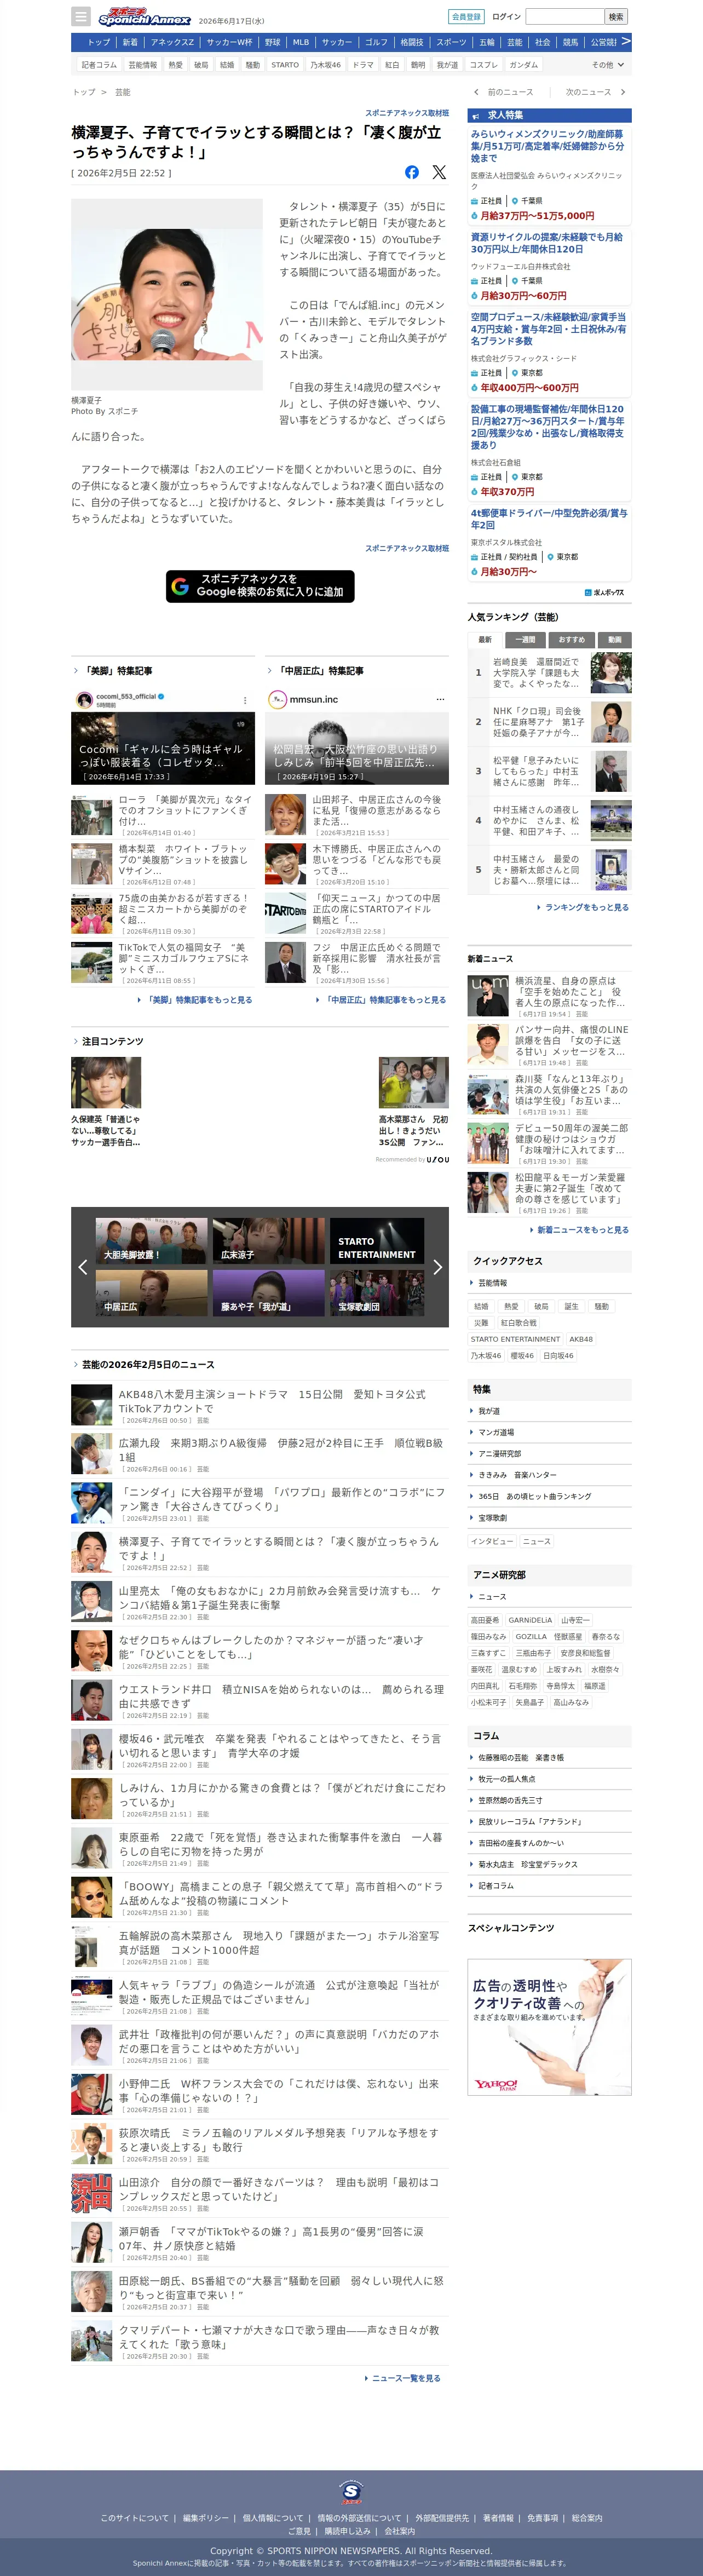Open the 会社案内 footer link

pyautogui.click(x=399, y=2531)
